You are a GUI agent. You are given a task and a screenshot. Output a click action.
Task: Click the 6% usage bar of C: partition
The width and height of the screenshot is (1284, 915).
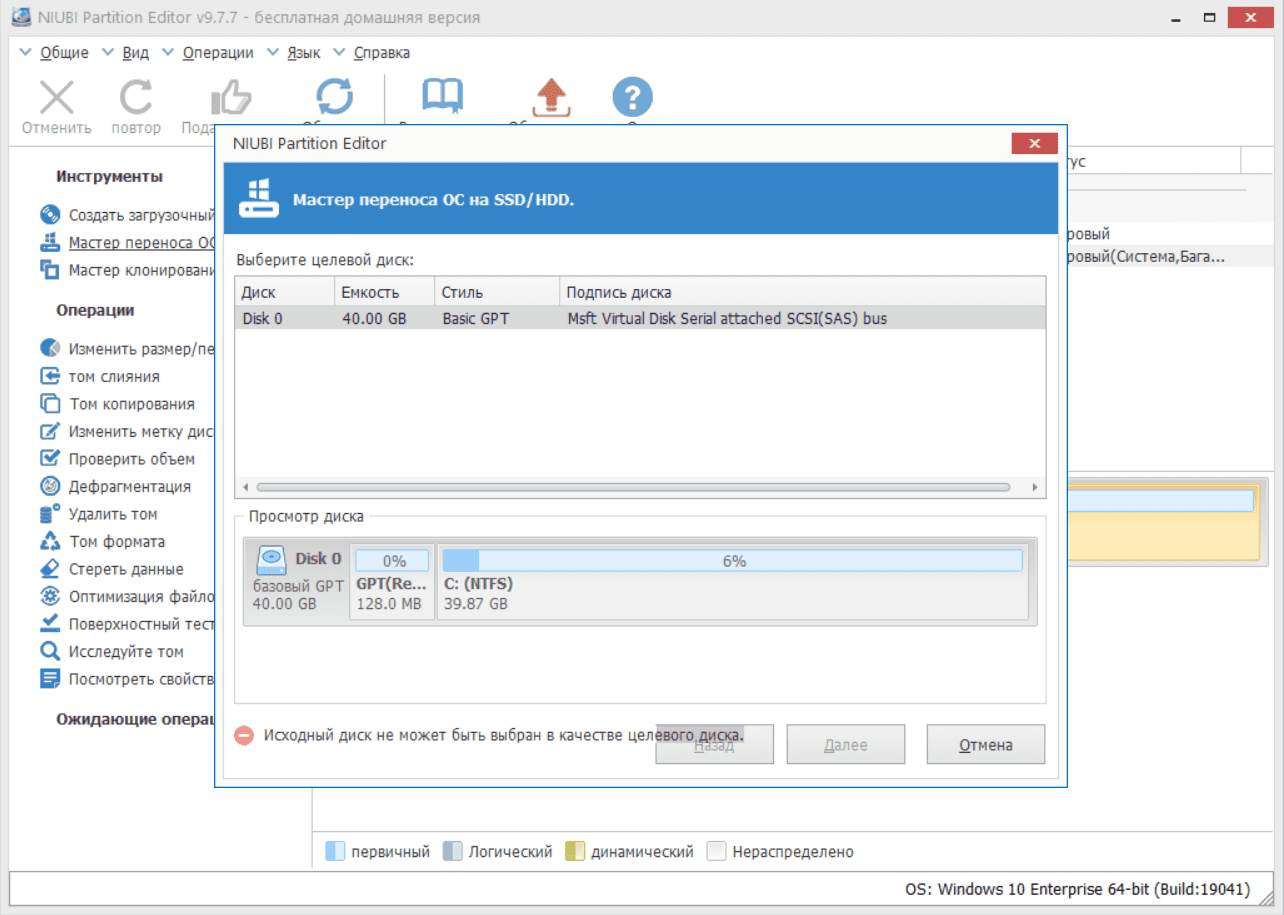(733, 561)
